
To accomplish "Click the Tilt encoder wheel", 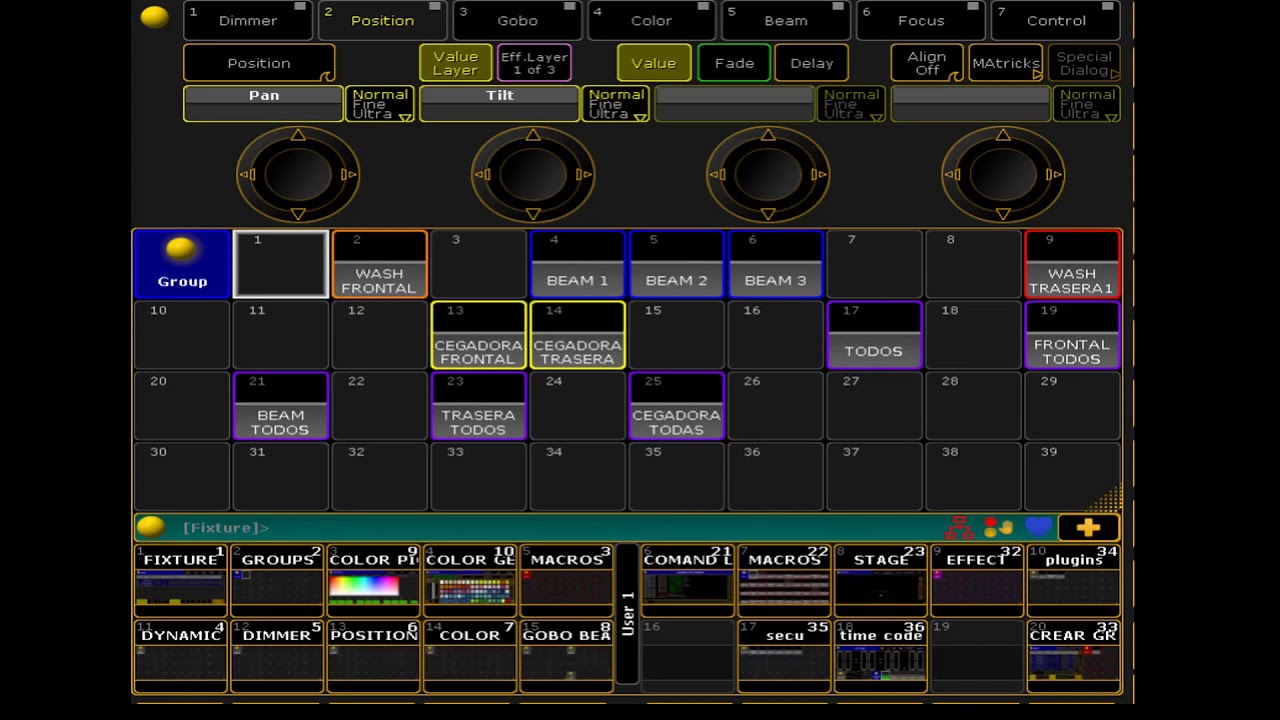I will [533, 174].
